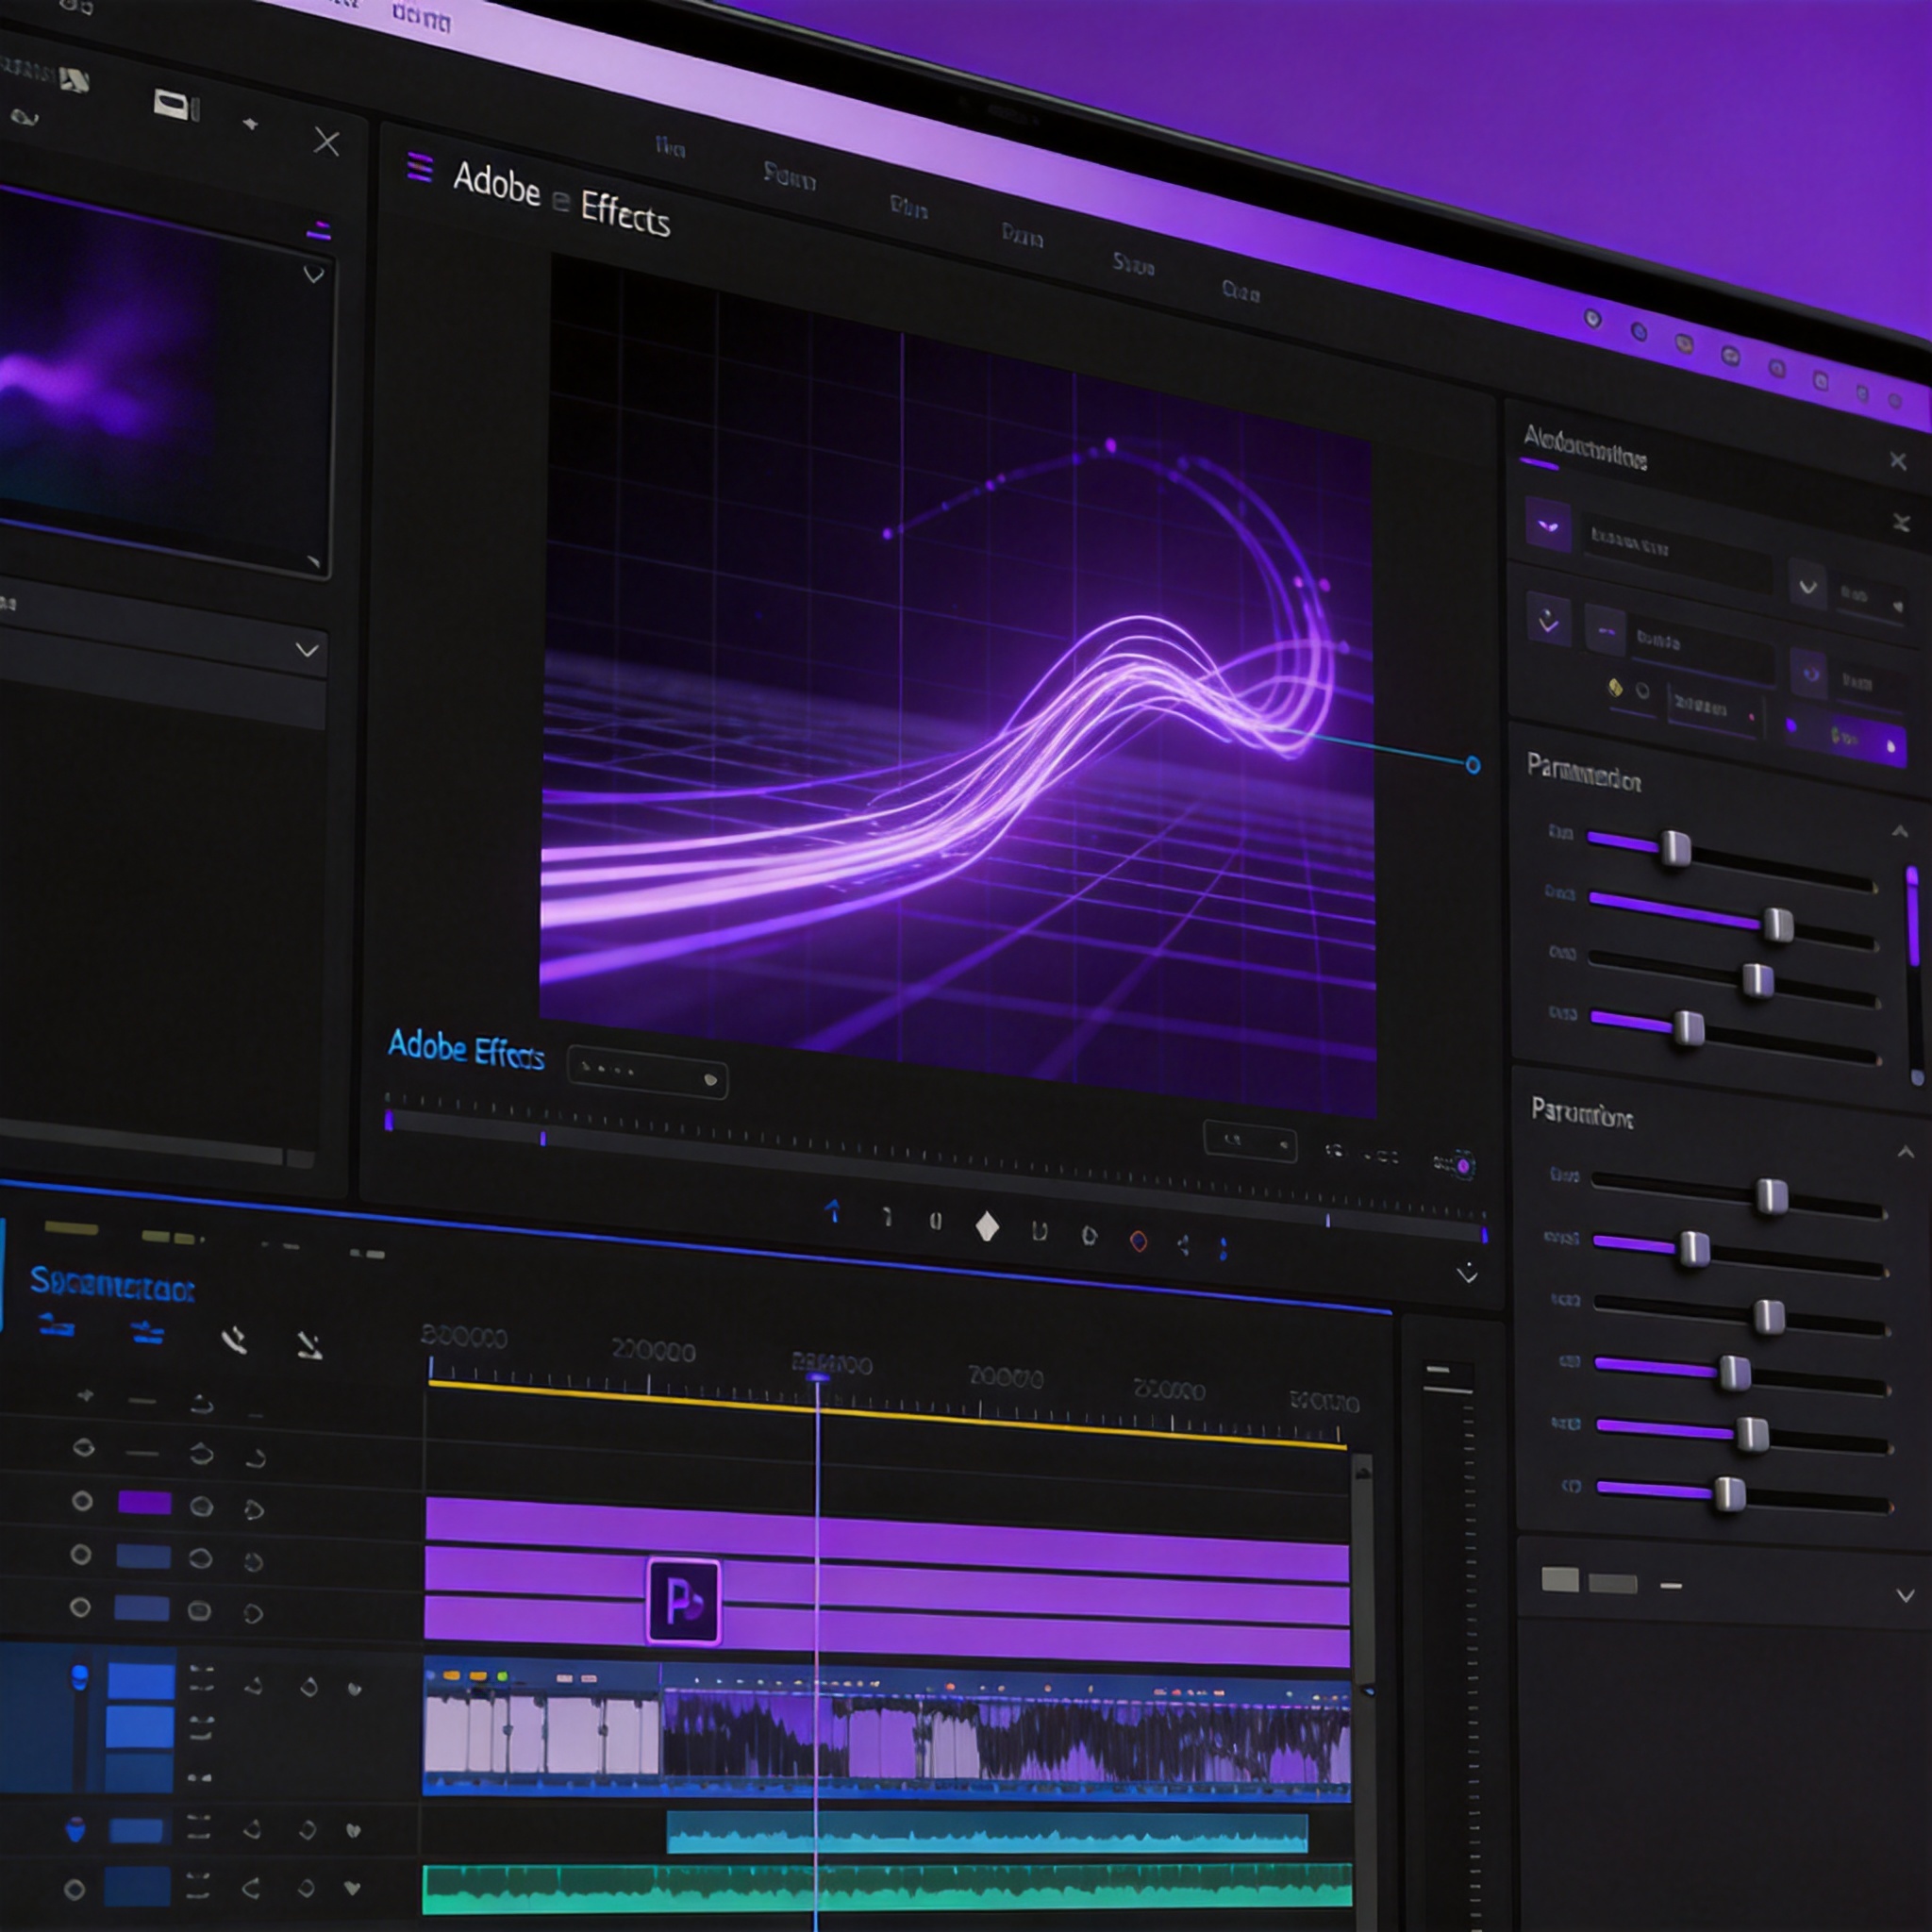Collapse the lower Parameter section

coord(1906,1152)
